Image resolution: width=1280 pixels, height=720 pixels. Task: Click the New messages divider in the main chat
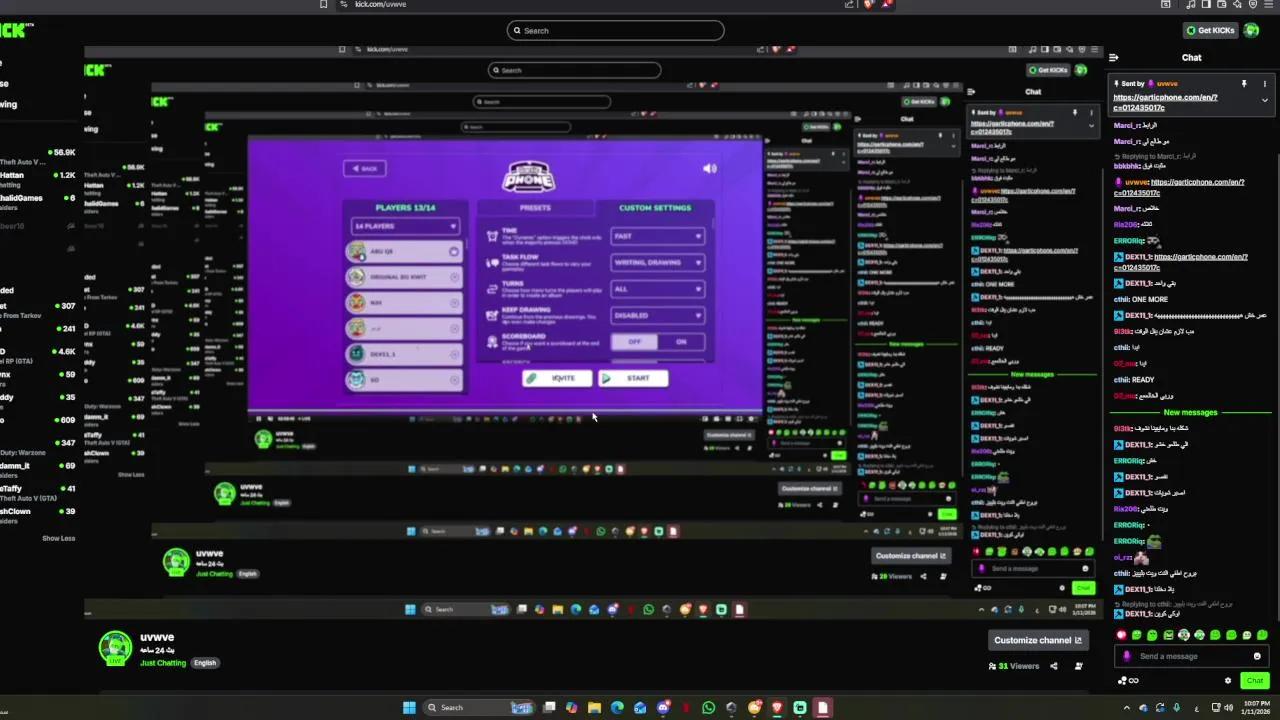click(1190, 412)
